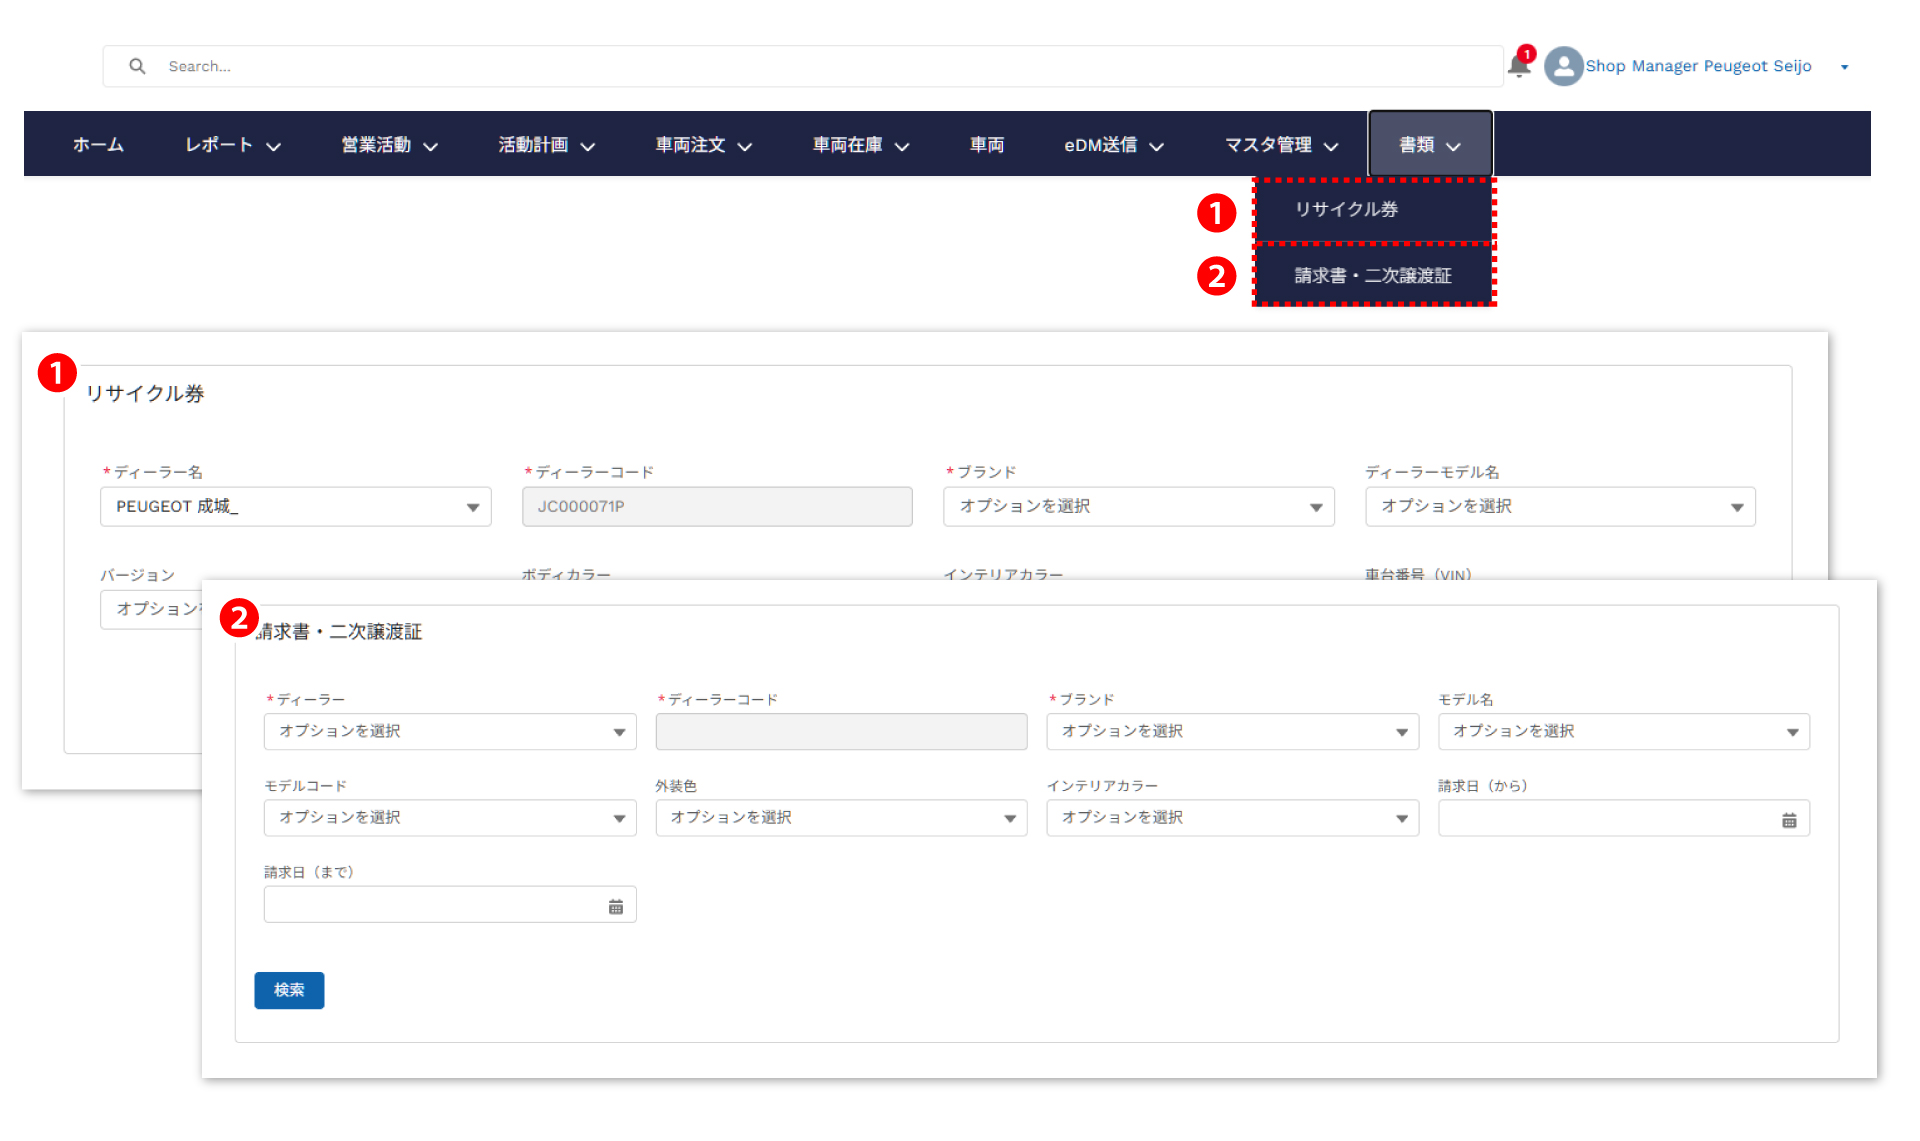
Task: Open the 外装色 dropdown
Action: click(x=840, y=818)
